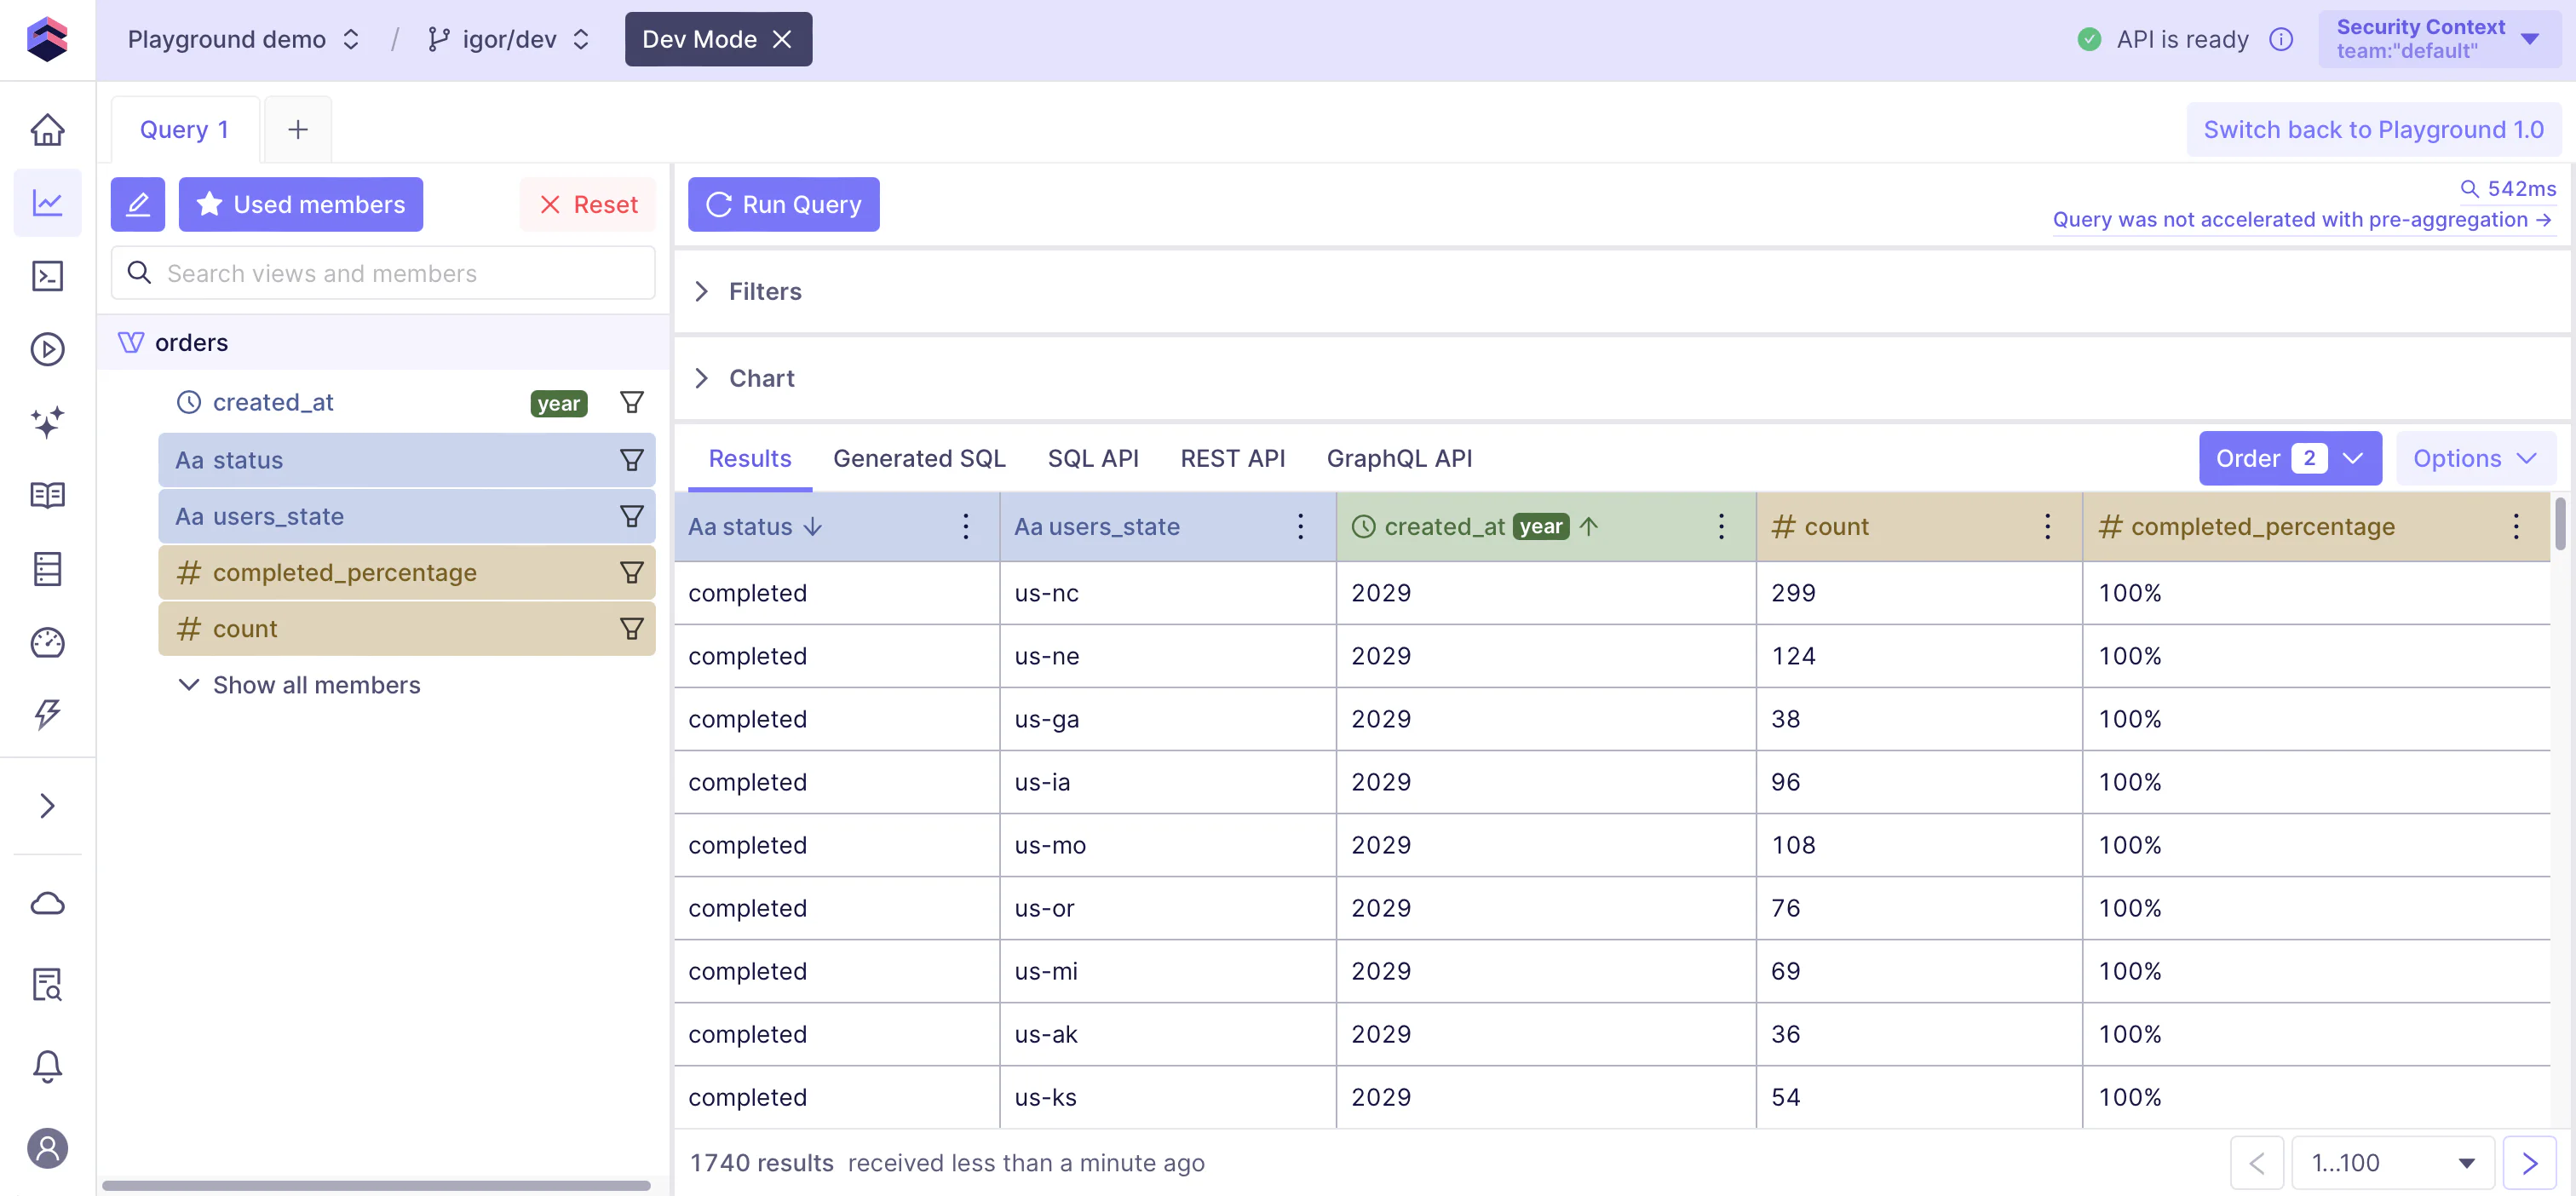Image resolution: width=2576 pixels, height=1196 pixels.
Task: Toggle filter on the status dimension
Action: point(631,460)
